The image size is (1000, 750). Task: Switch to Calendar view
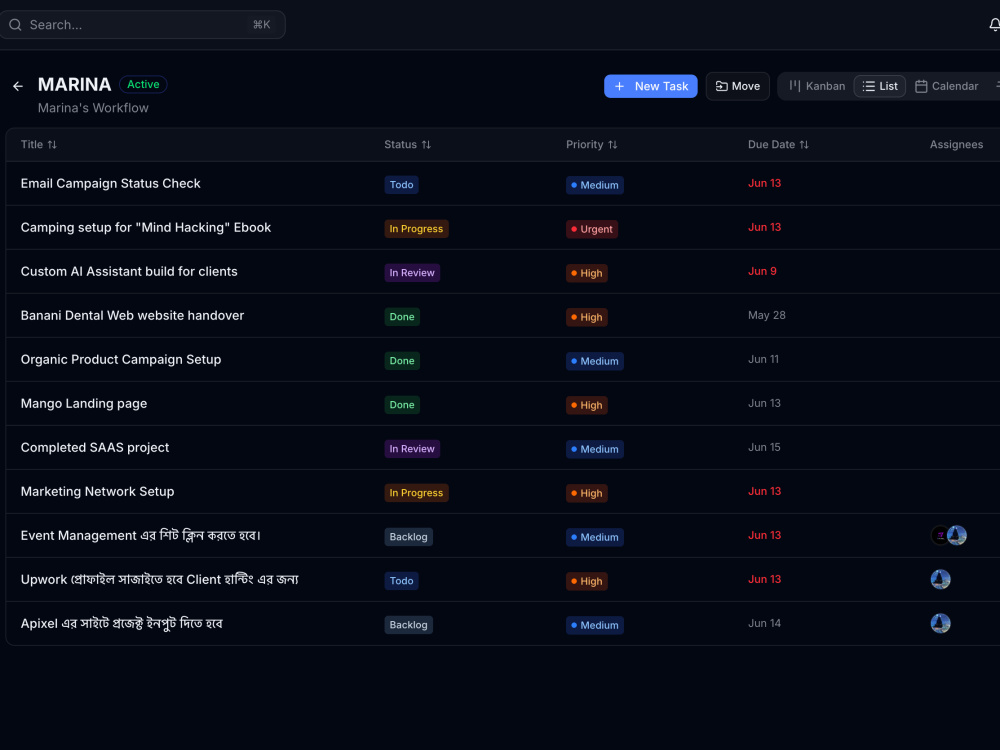coord(946,86)
